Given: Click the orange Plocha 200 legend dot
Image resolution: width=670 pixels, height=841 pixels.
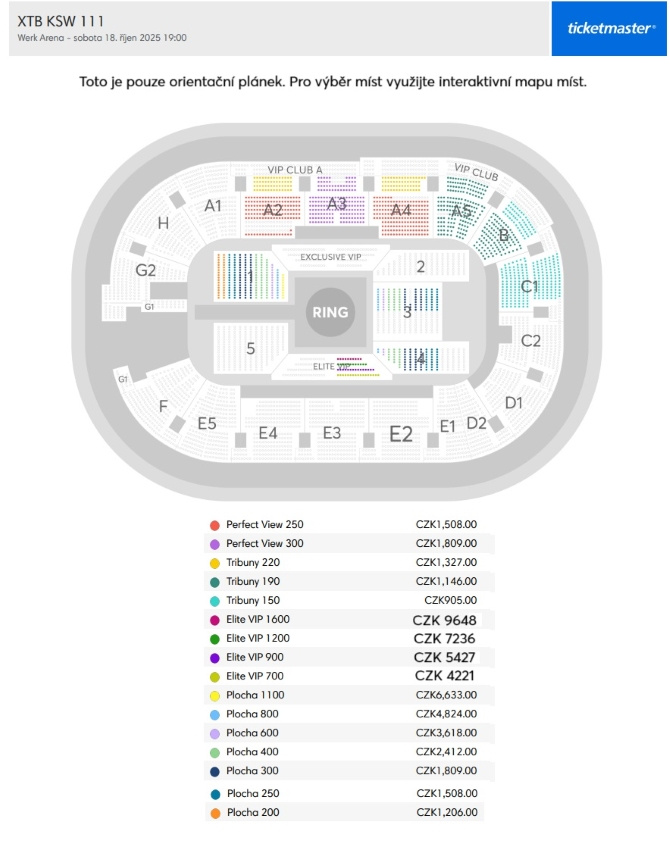Looking at the screenshot, I should [215, 813].
